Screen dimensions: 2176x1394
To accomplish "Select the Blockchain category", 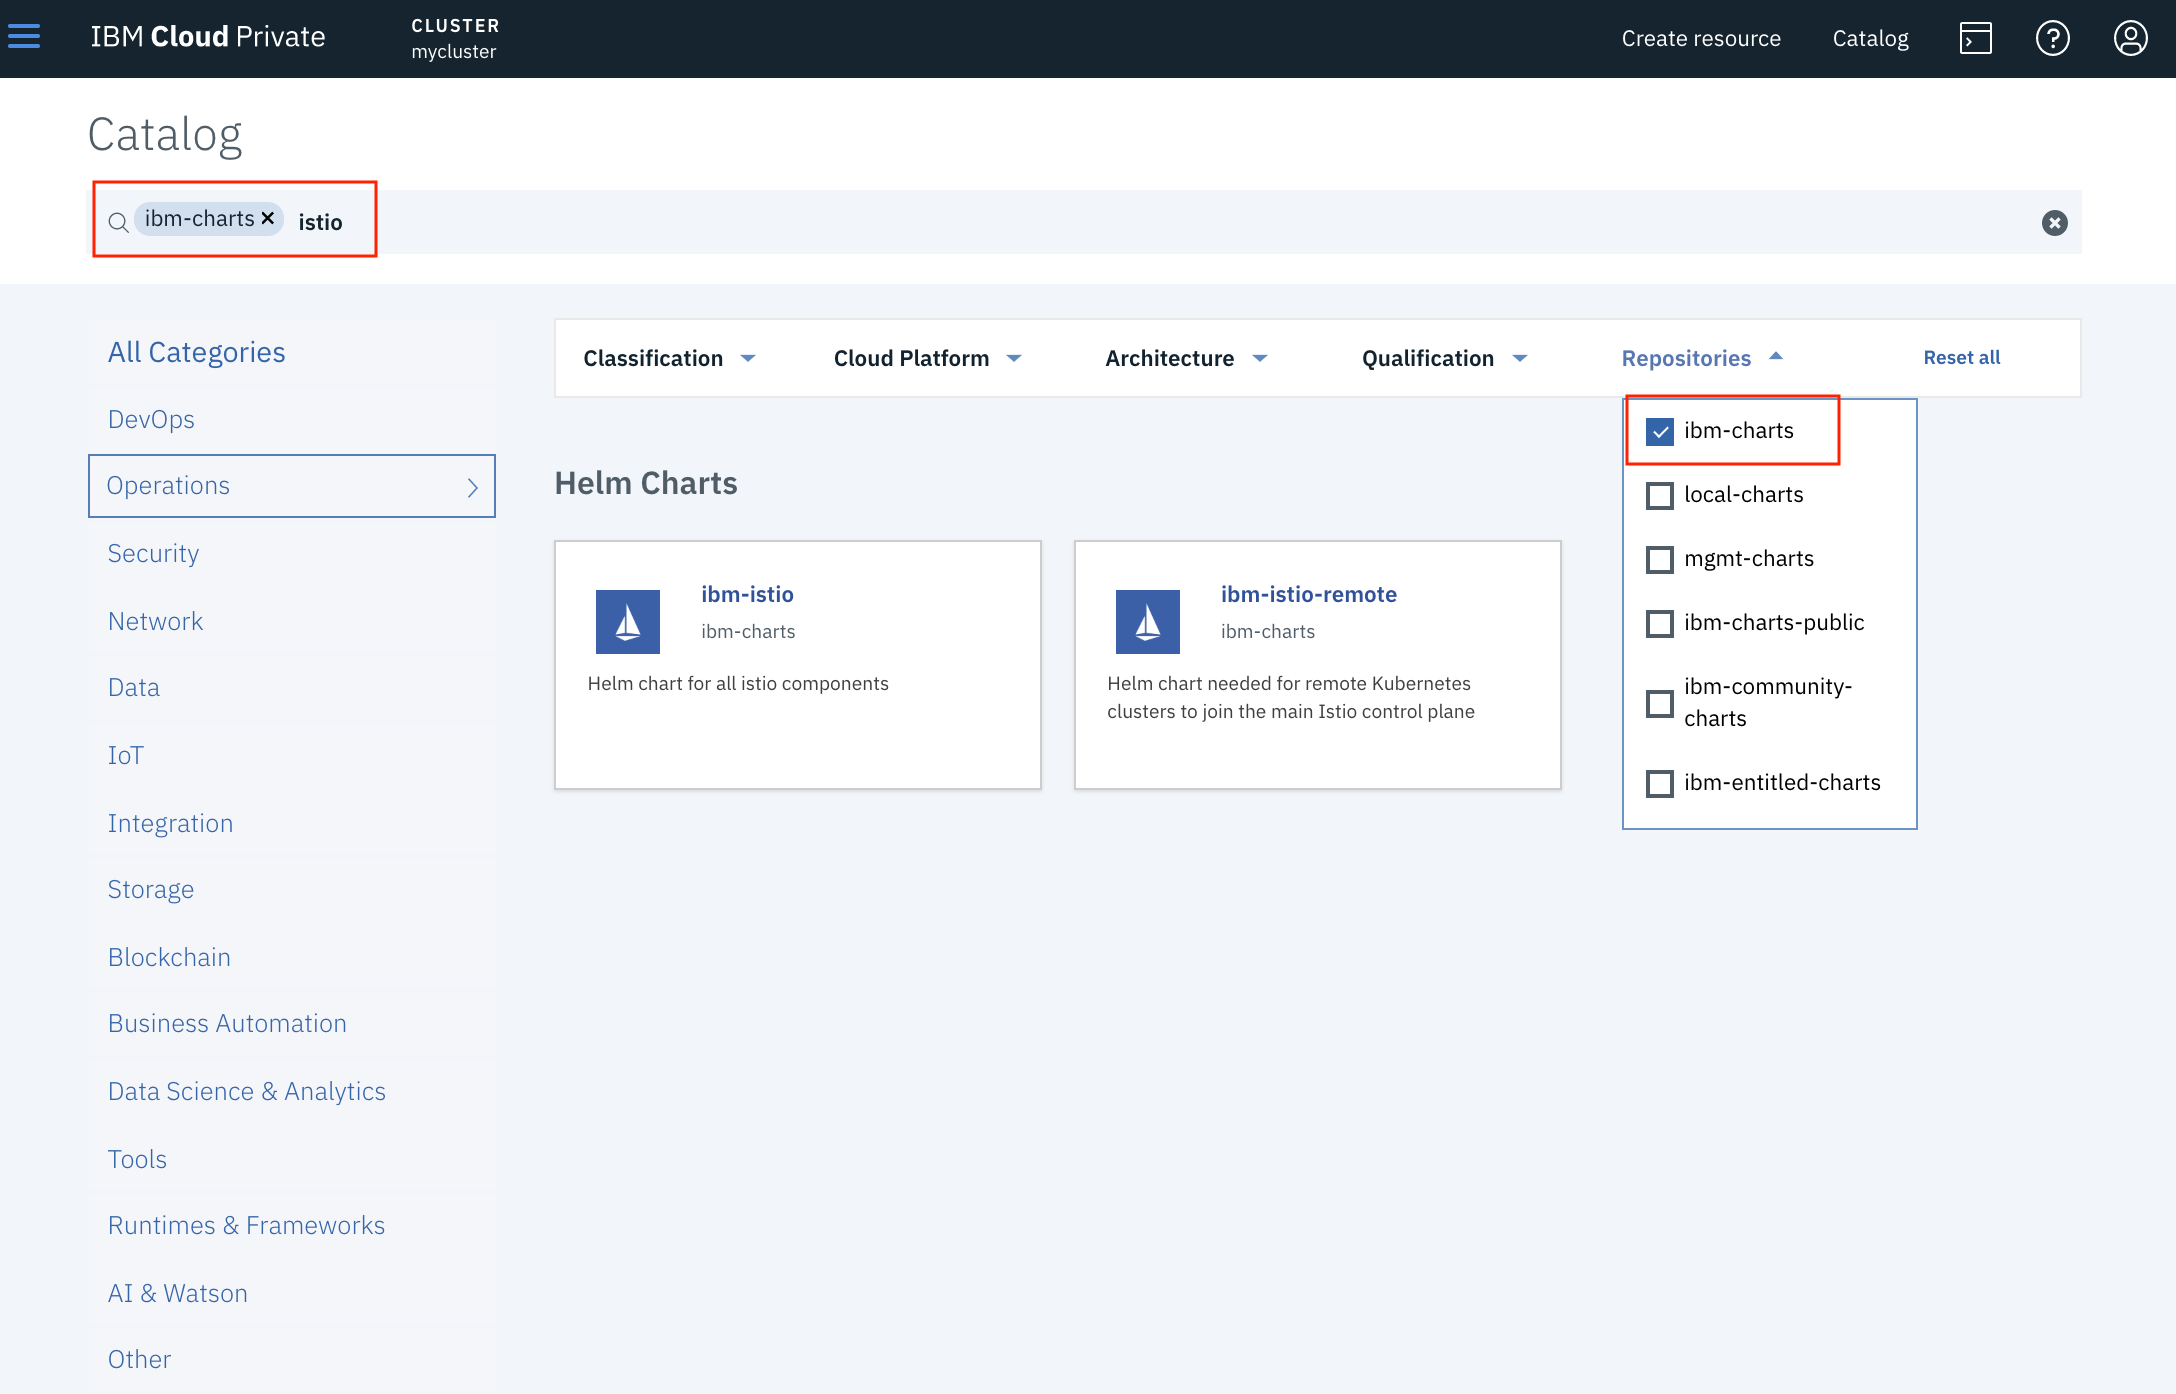I will pyautogui.click(x=169, y=957).
